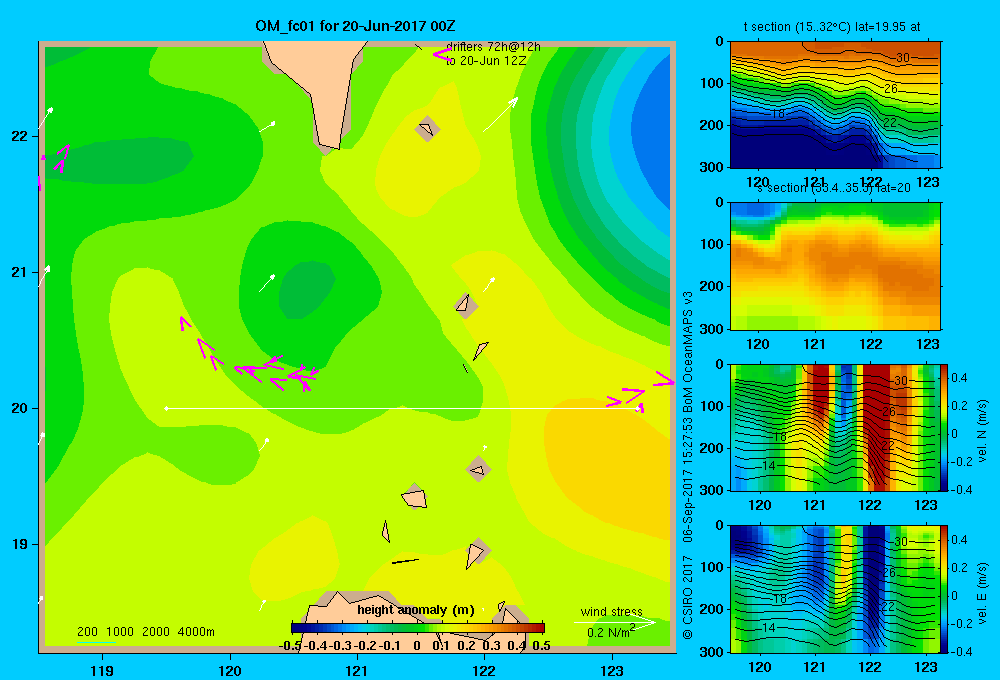Click the map title OM_fc01 for 20-Jun-2017 00Z
1000x680 pixels.
pyautogui.click(x=355, y=26)
